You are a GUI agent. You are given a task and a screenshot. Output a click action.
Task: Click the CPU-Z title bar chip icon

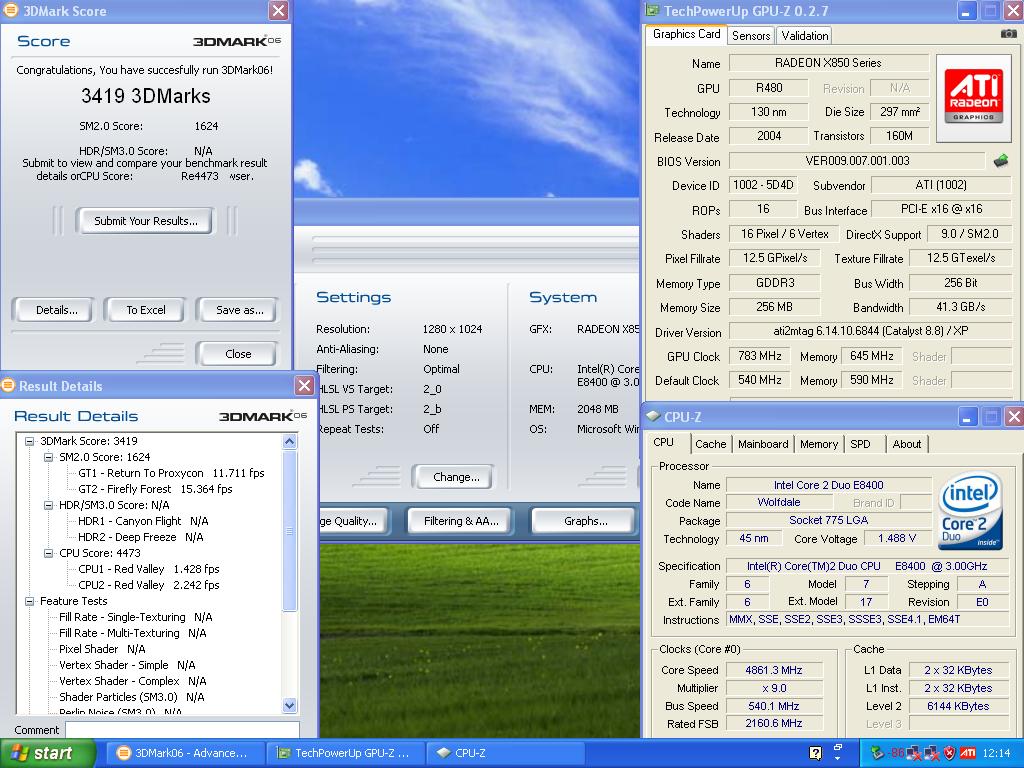click(652, 417)
